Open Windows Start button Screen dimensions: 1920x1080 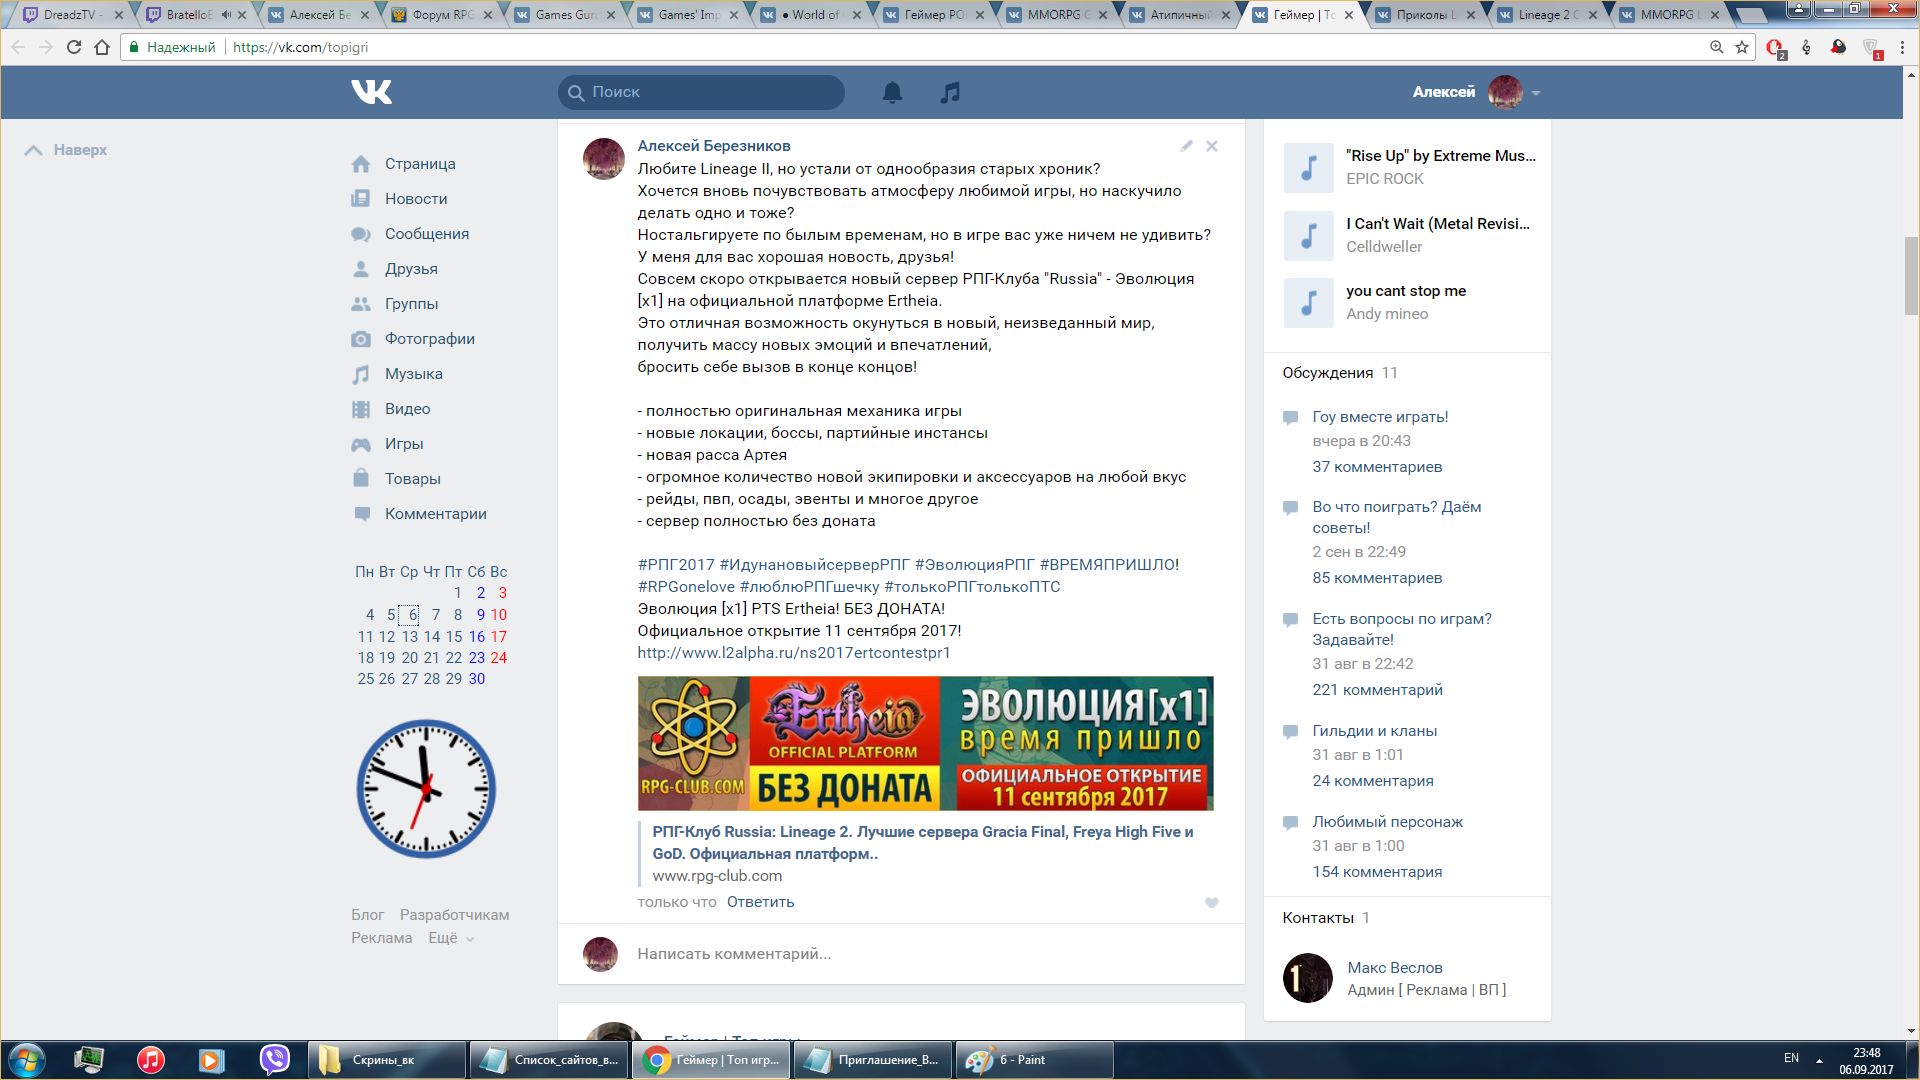(x=27, y=1060)
